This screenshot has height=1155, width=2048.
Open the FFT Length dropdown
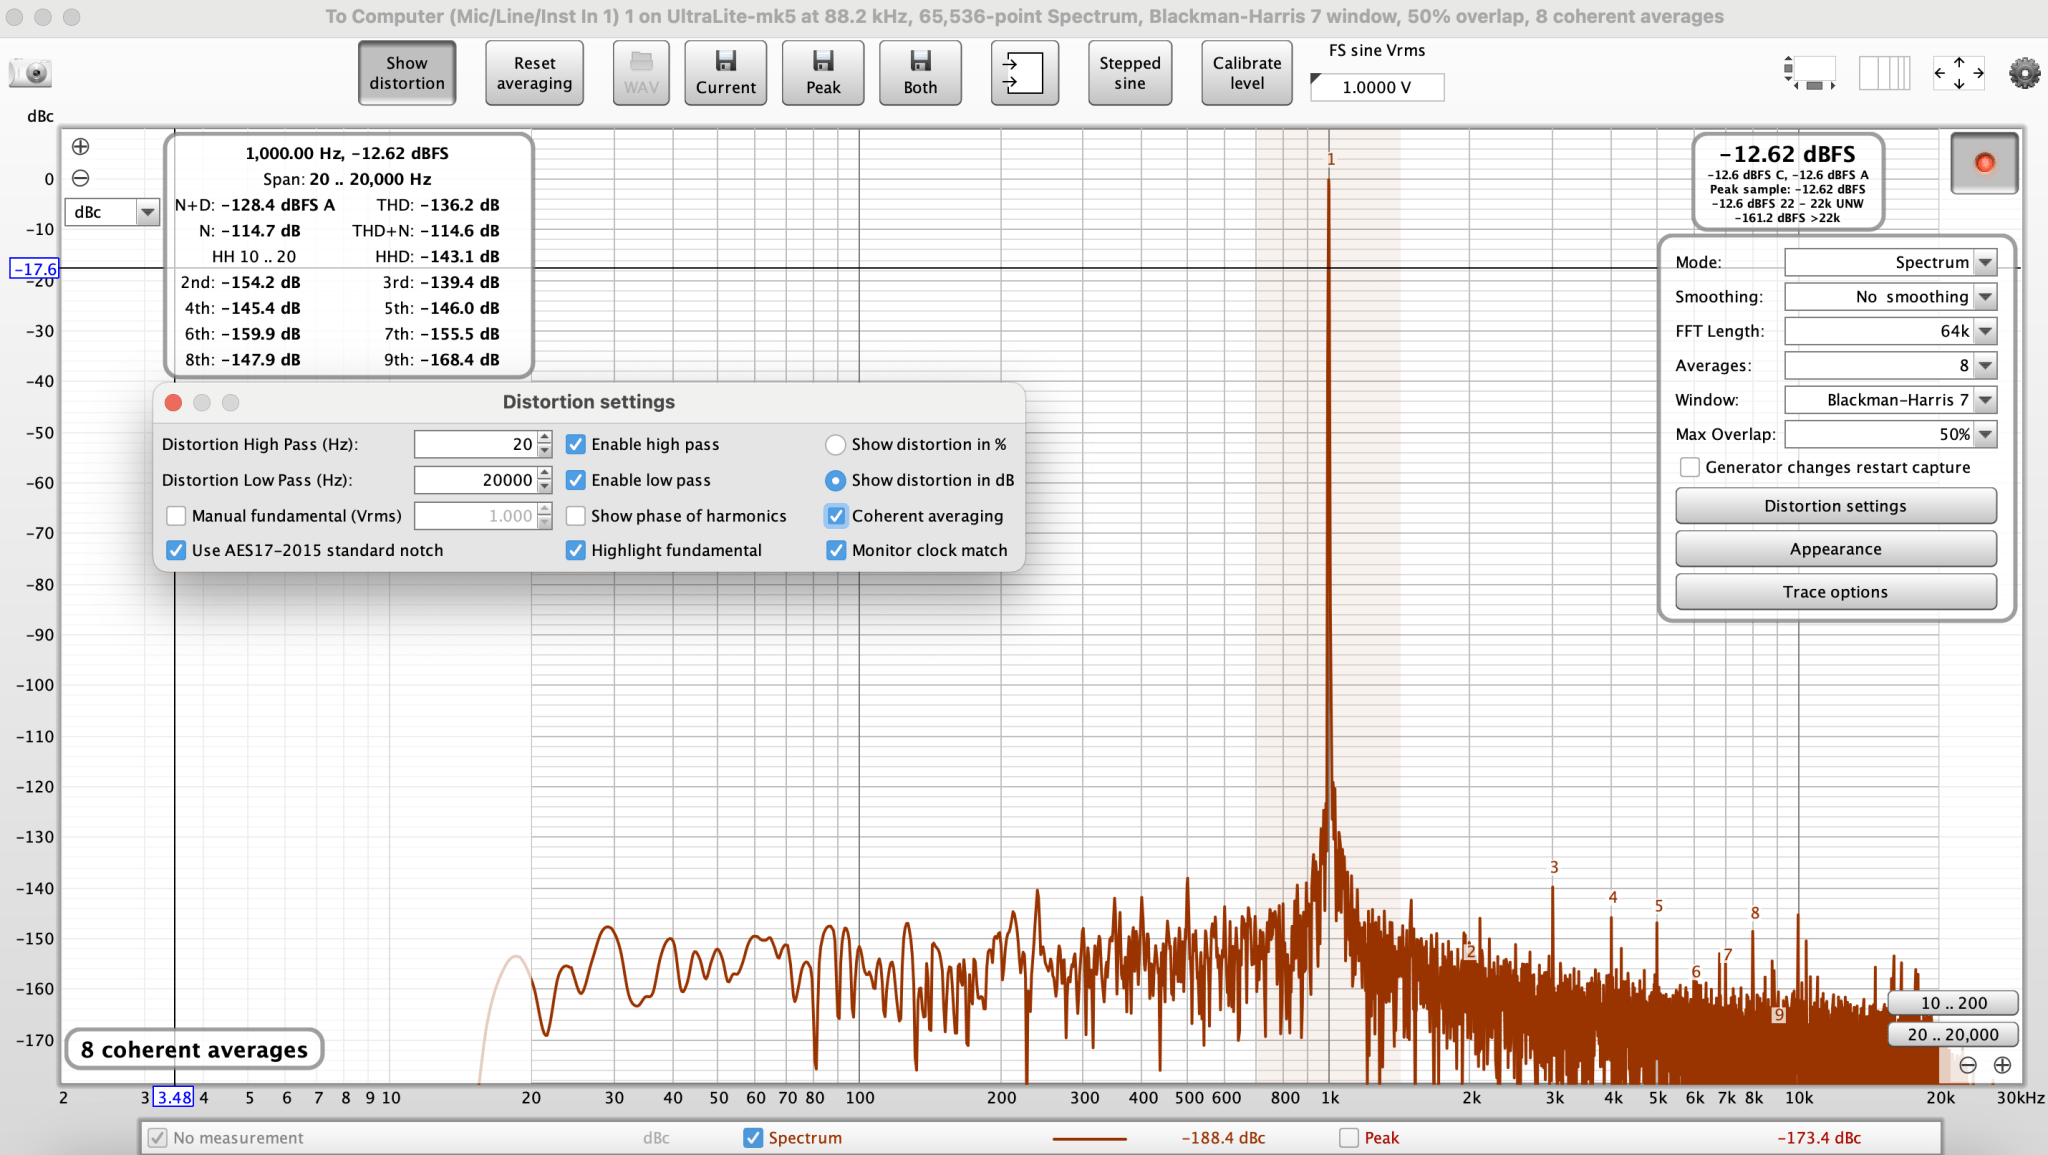click(x=1890, y=331)
